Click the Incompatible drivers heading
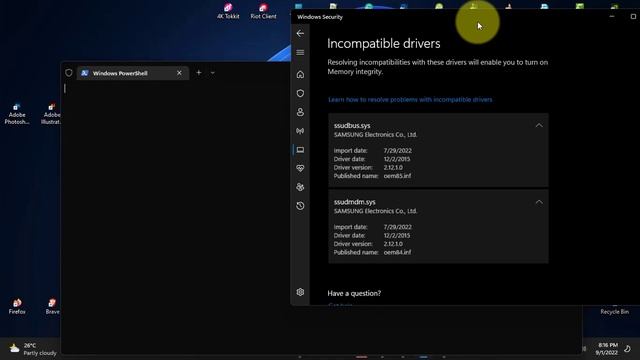640x360 pixels. [x=384, y=44]
